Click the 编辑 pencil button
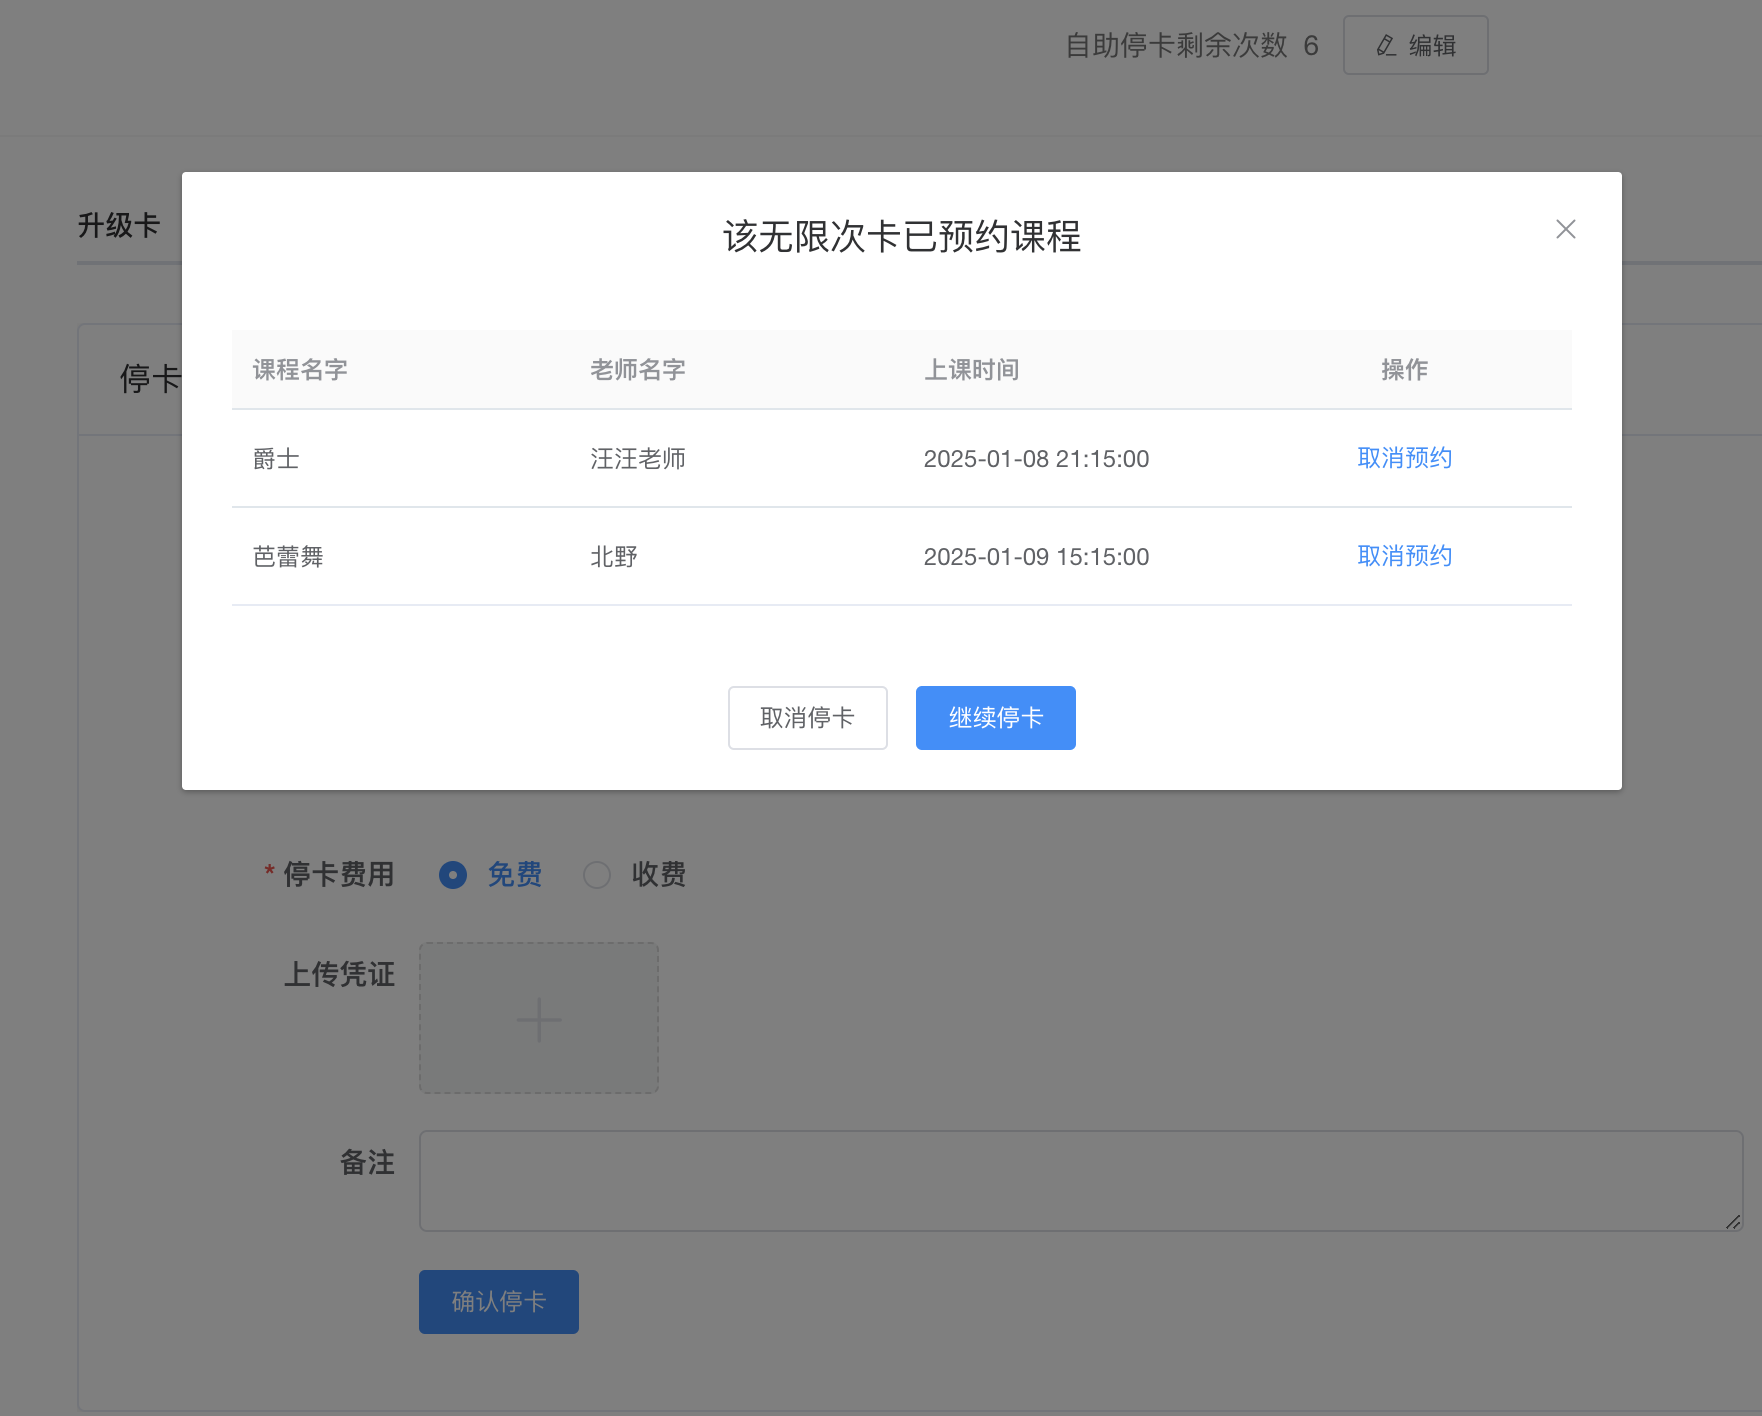 (1415, 45)
